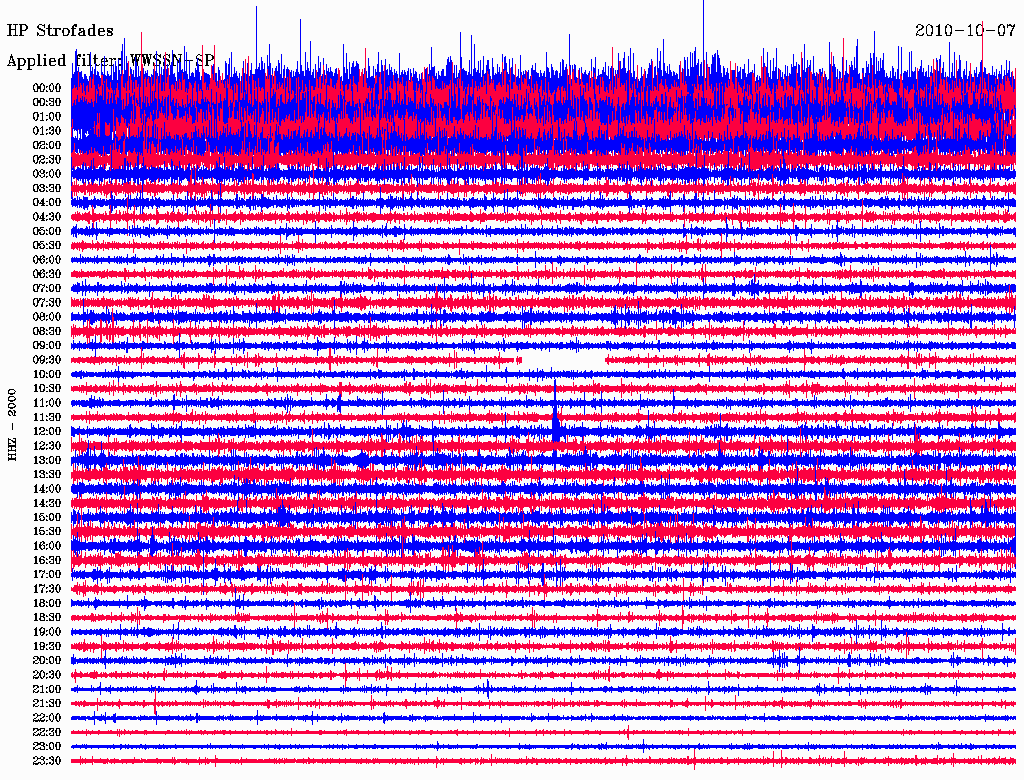Click the 04:00 time label
Screen dimensions: 1024x780
tap(47, 203)
